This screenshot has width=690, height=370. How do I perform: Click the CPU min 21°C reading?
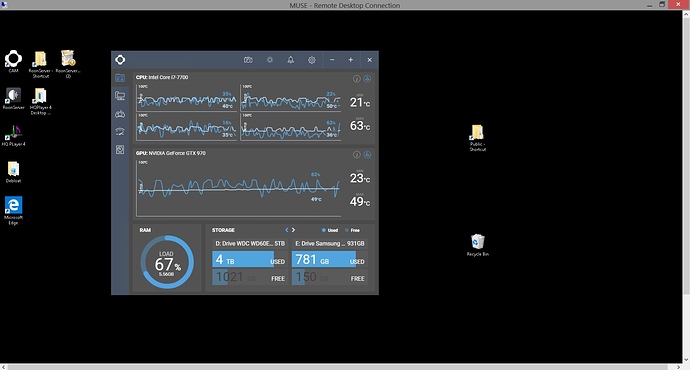click(360, 103)
